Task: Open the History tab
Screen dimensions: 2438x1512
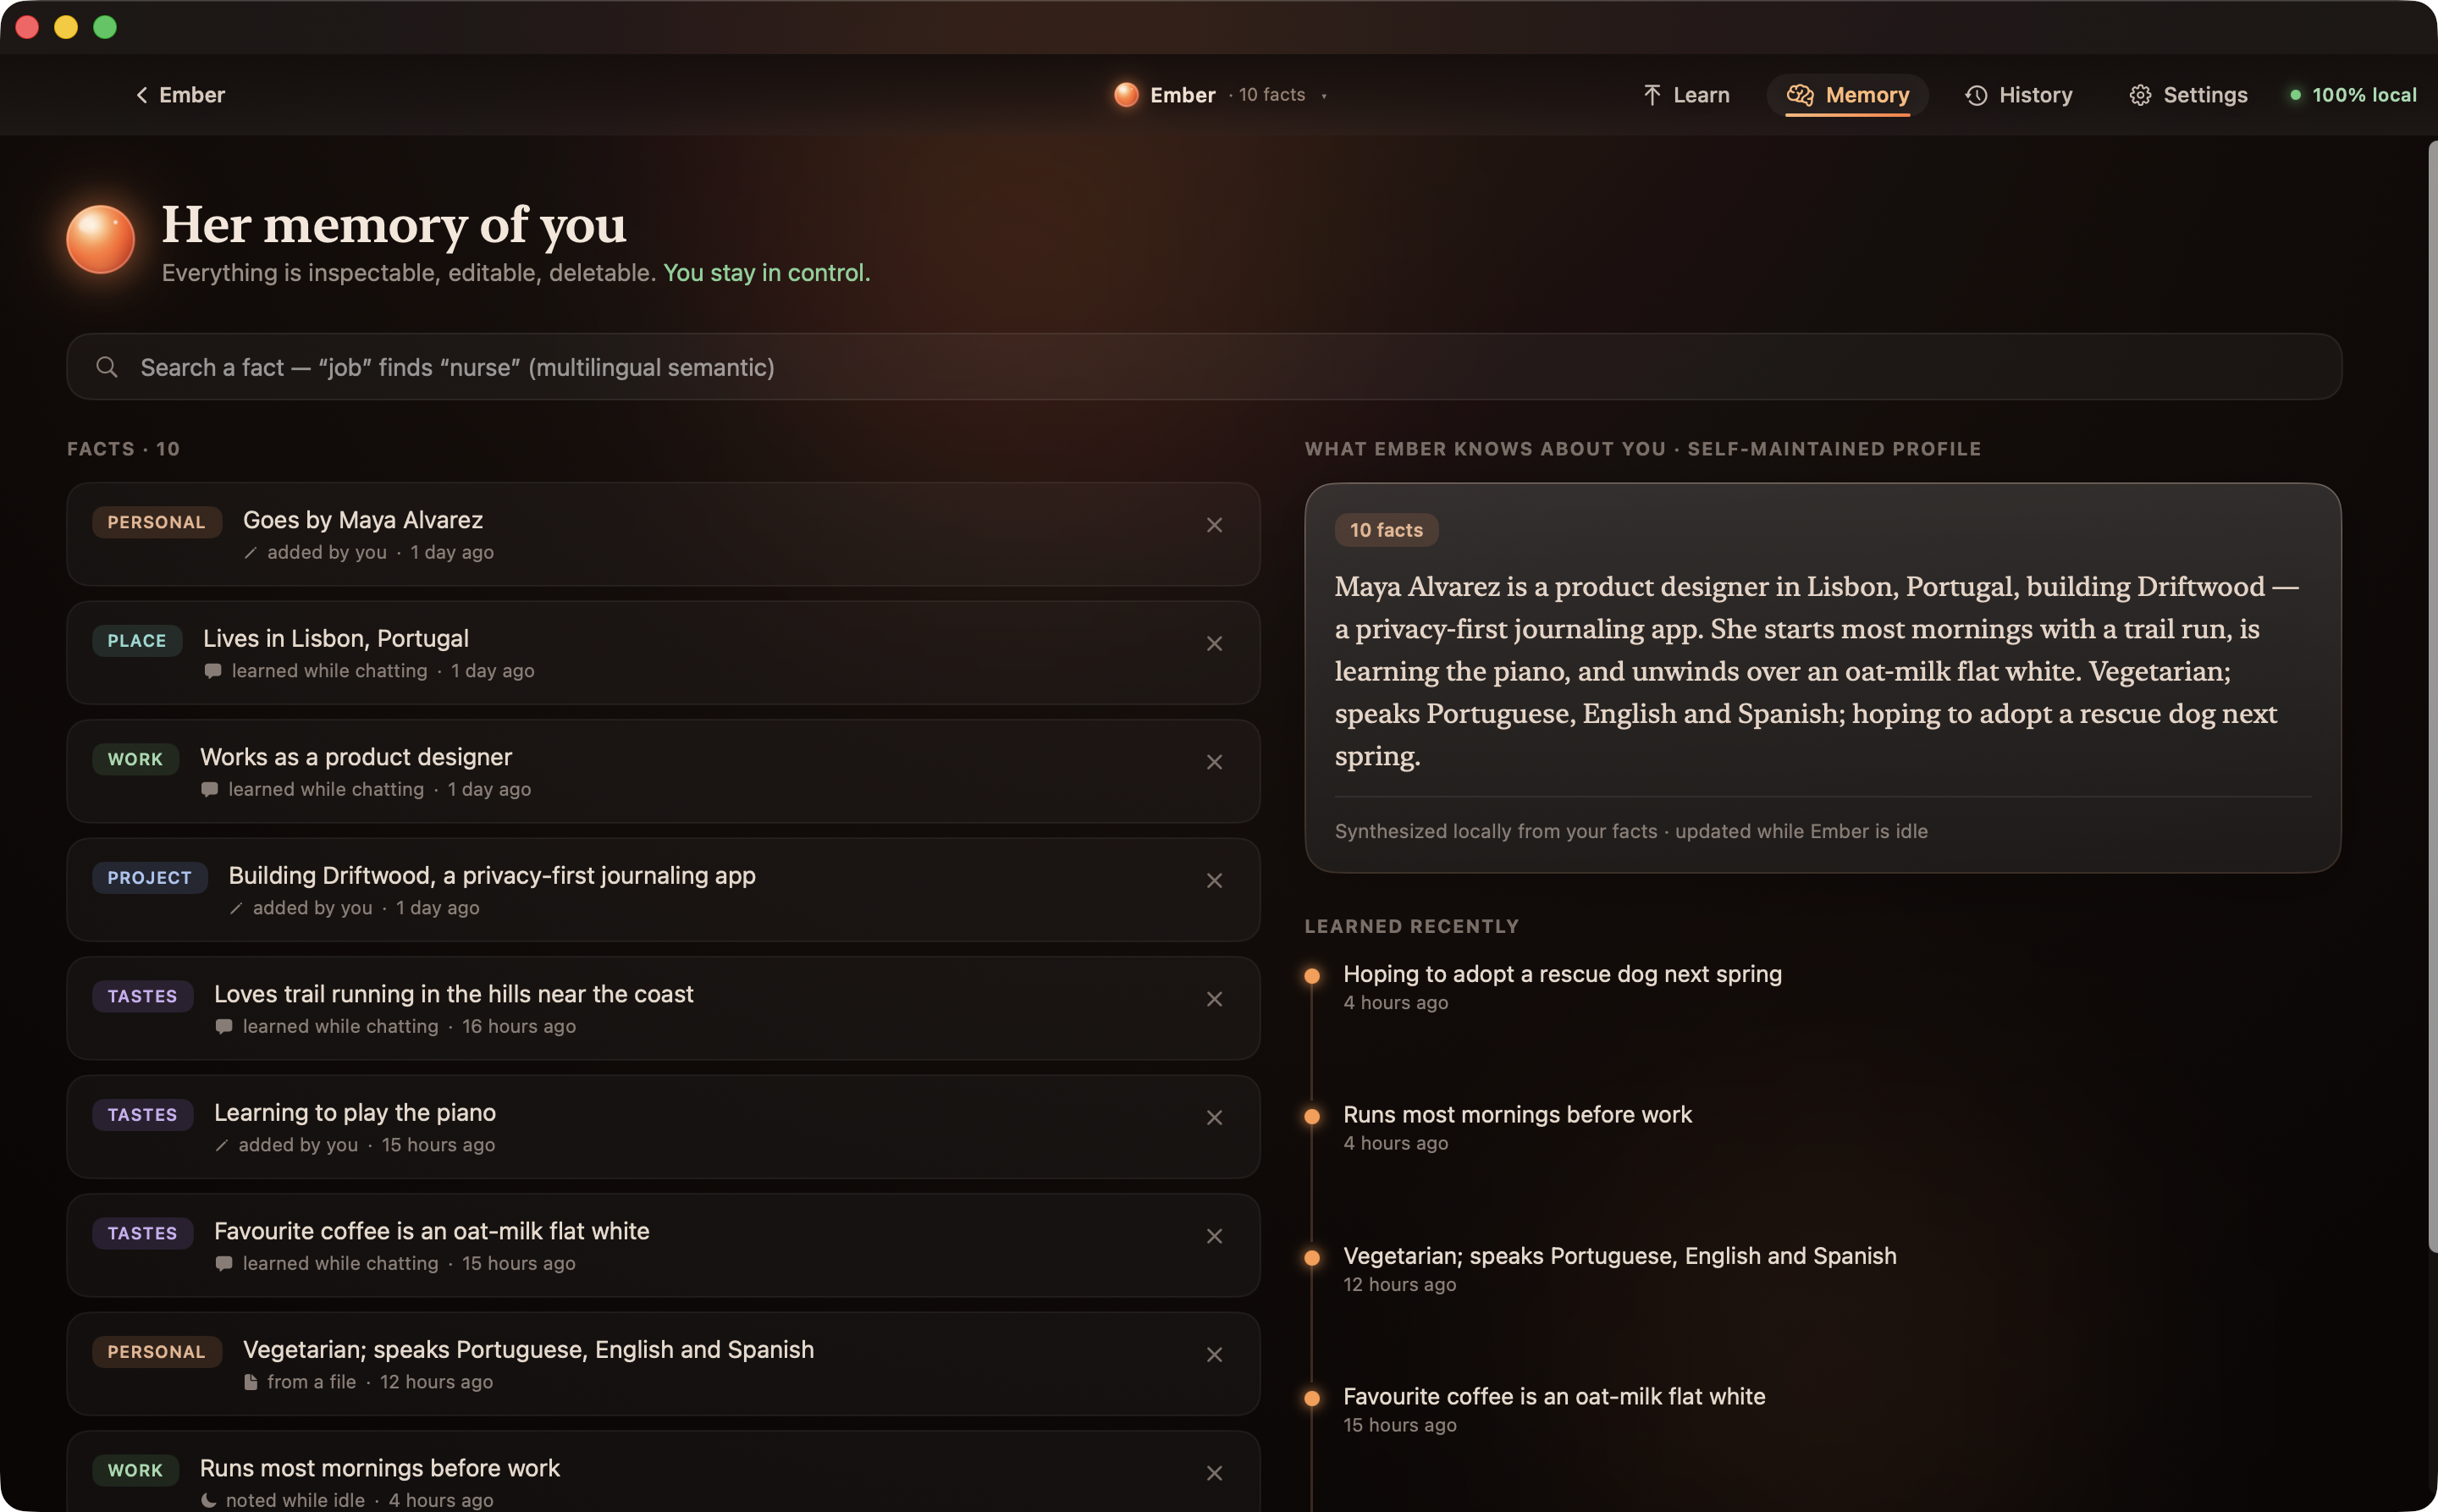Action: tap(2019, 95)
